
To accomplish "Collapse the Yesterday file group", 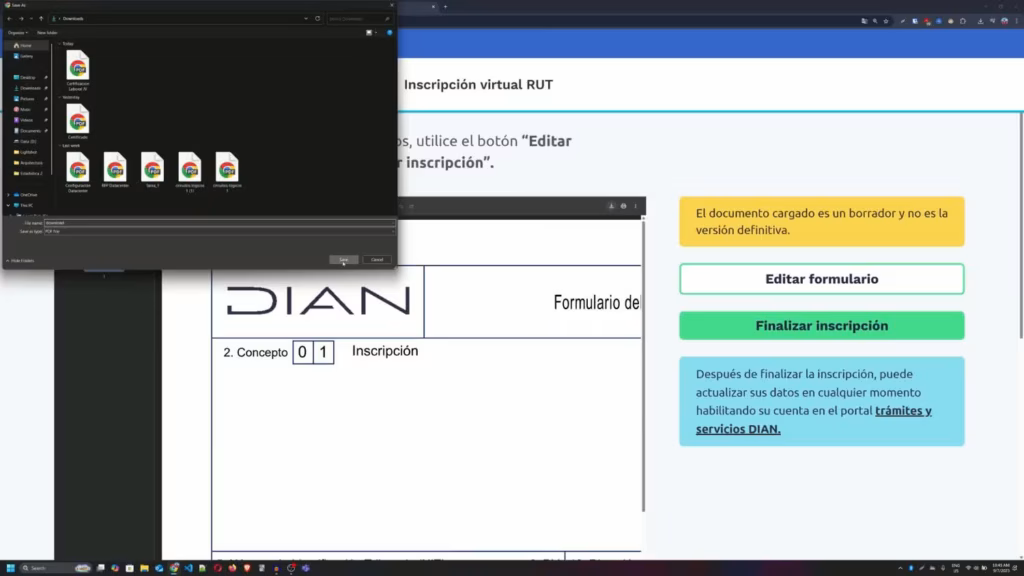I will 59,97.
